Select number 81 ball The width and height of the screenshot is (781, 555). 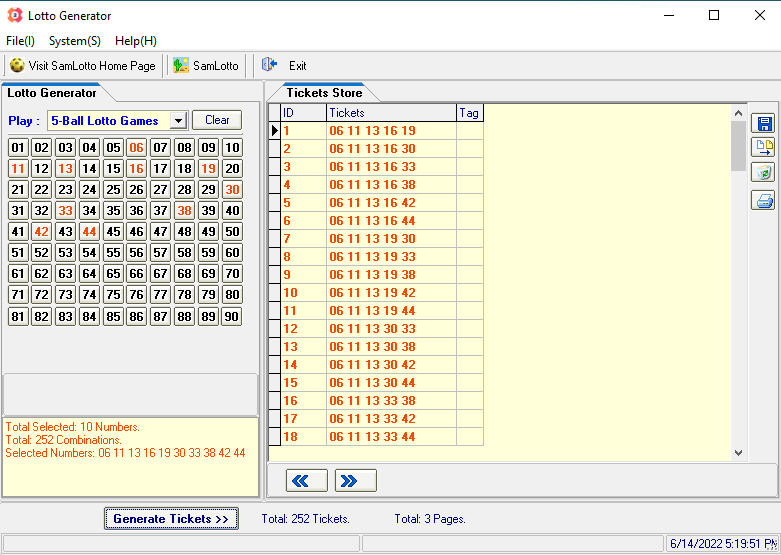tap(18, 316)
